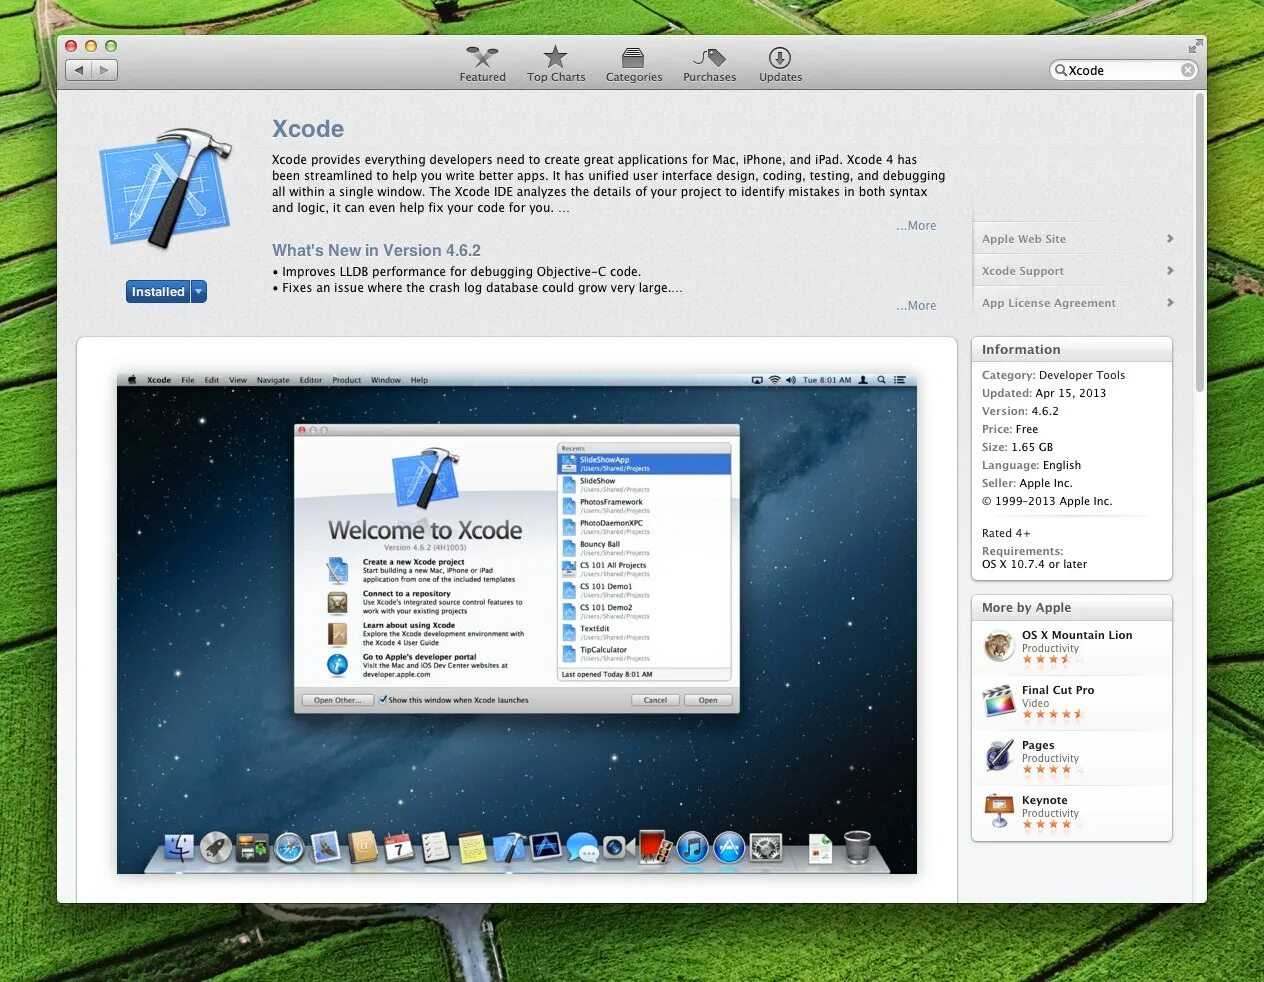Click App Store icon in the screenshot's dock
Image resolution: width=1264 pixels, height=982 pixels.
pos(729,847)
